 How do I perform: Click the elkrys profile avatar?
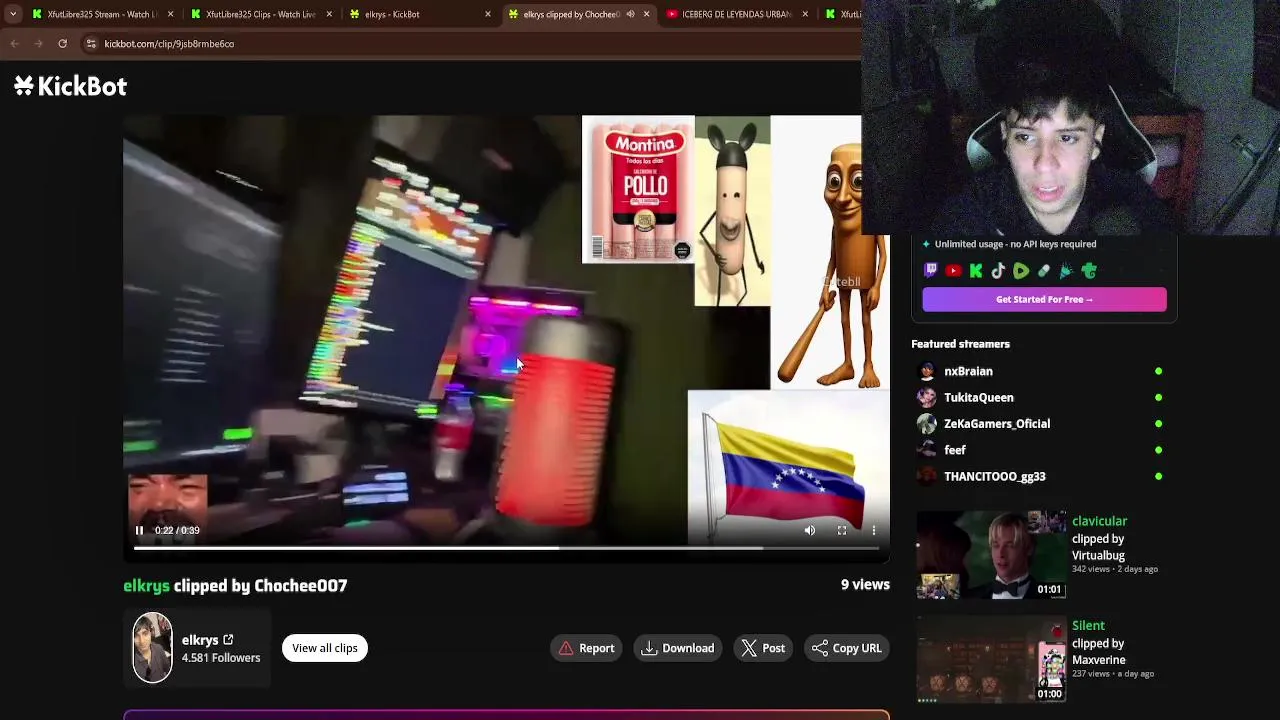[x=153, y=648]
